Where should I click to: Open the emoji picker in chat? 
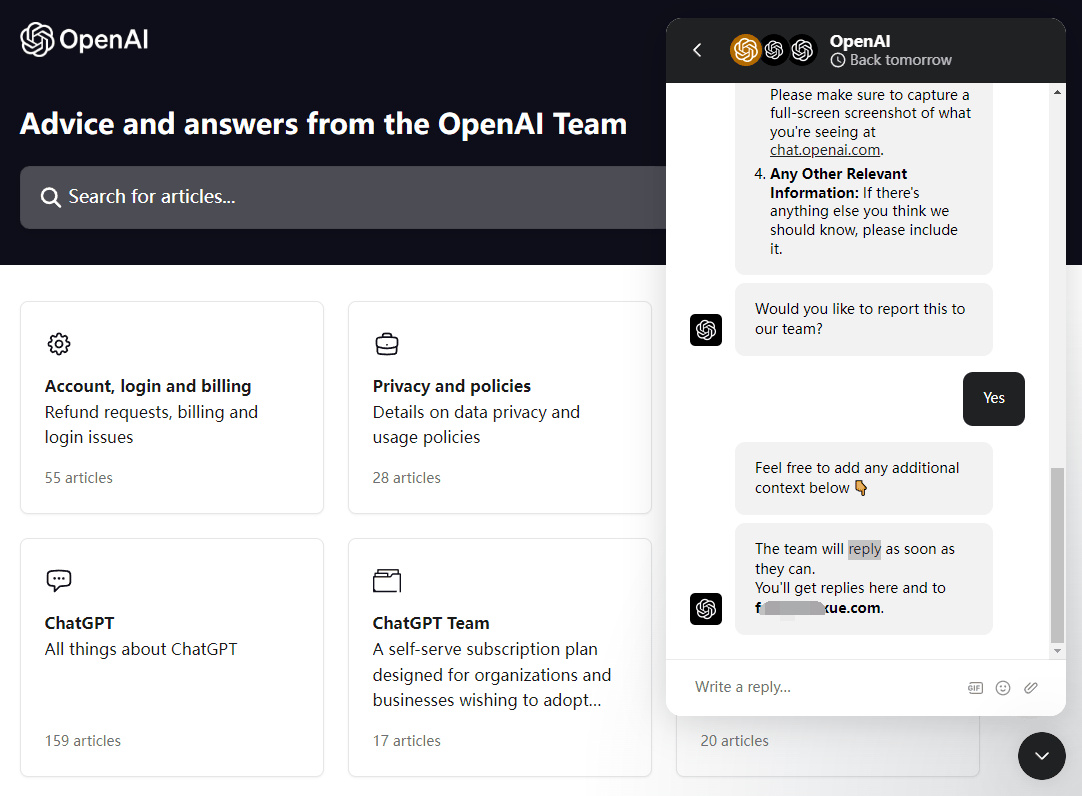click(x=1003, y=688)
